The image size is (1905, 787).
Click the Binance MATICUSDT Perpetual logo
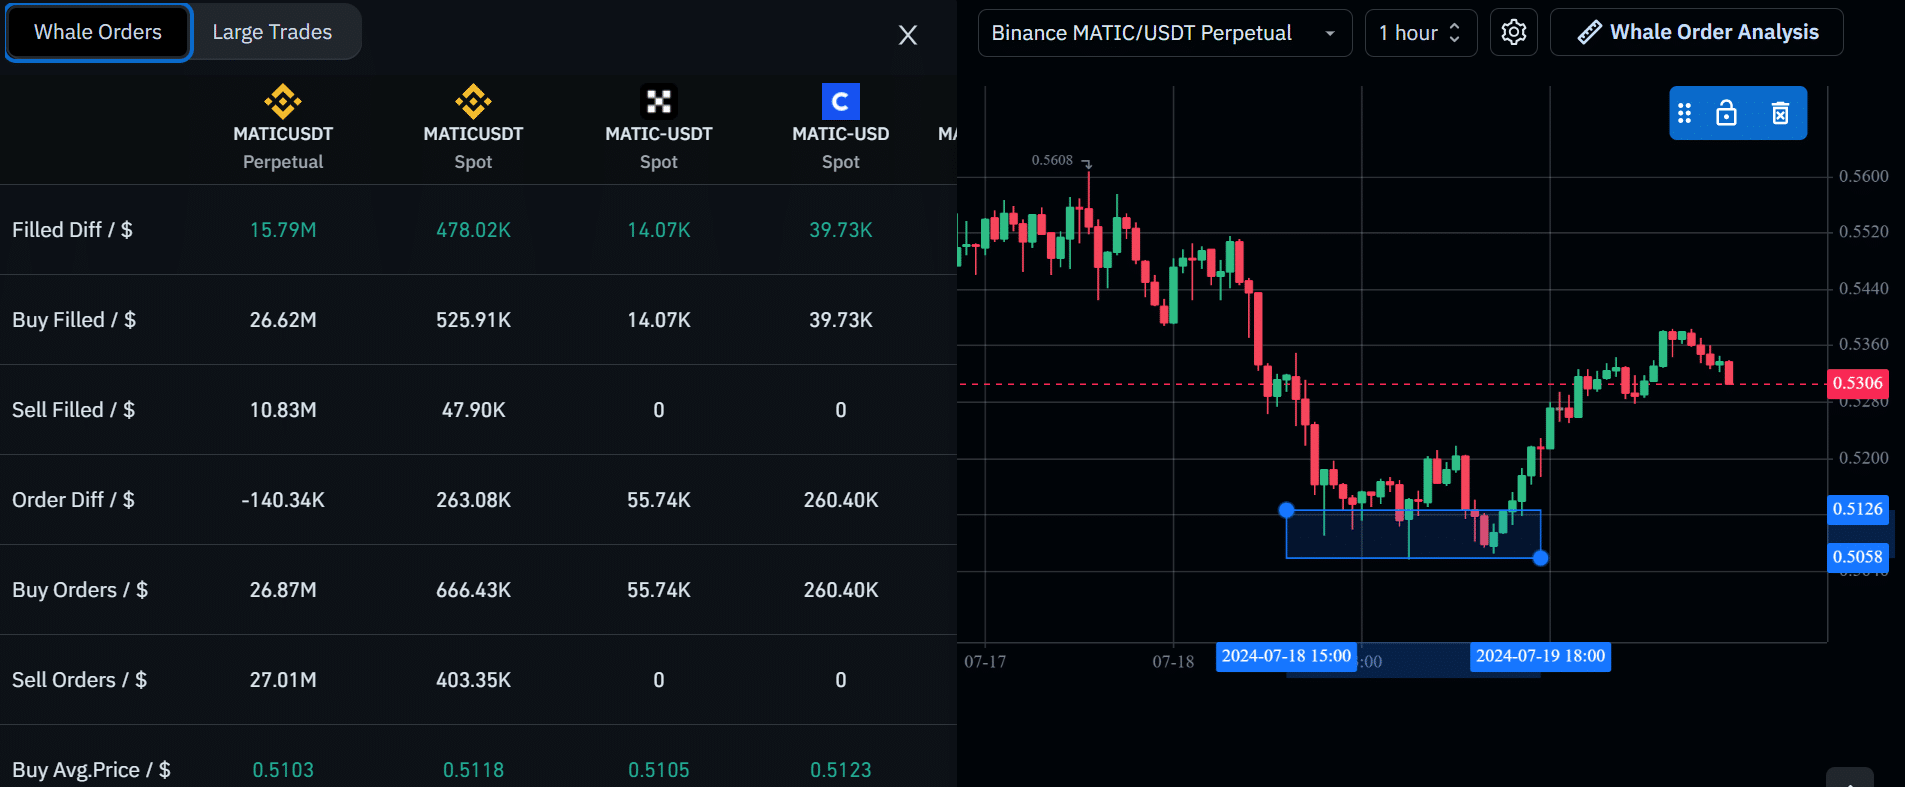283,101
